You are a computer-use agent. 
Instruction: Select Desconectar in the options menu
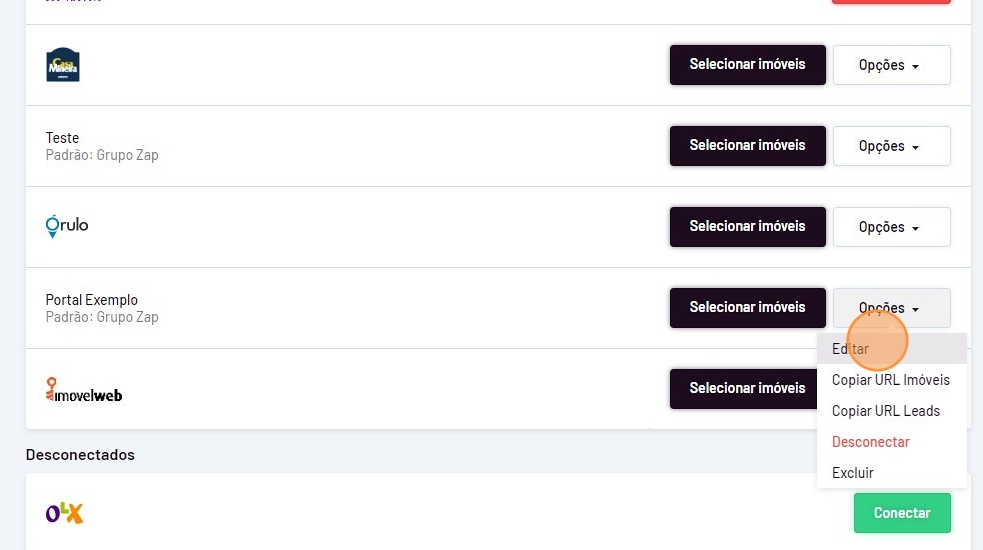[870, 442]
